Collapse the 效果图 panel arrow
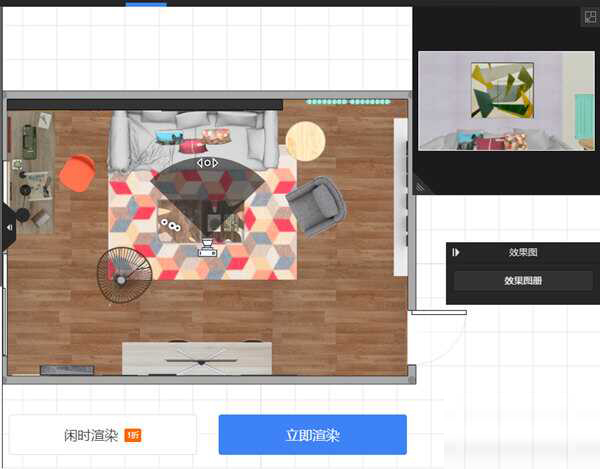Screen dimensions: 600x469 click(x=457, y=253)
